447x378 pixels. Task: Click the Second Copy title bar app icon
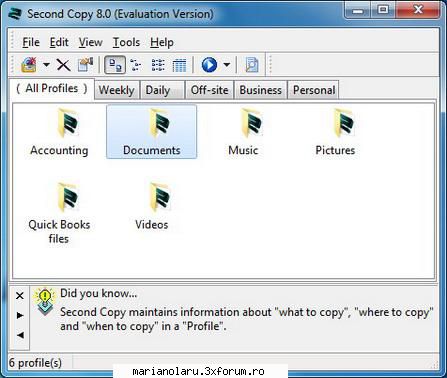coord(15,14)
